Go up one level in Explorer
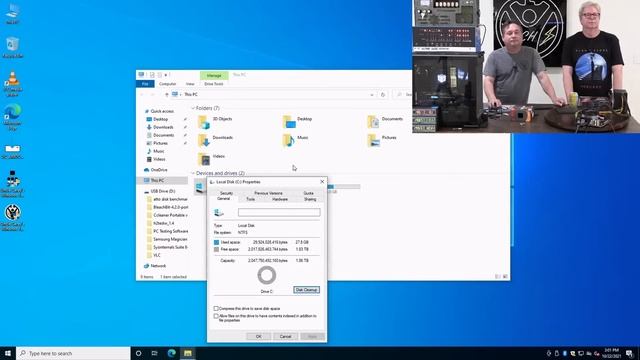Viewport: 640px width, 360px height. coord(167,95)
